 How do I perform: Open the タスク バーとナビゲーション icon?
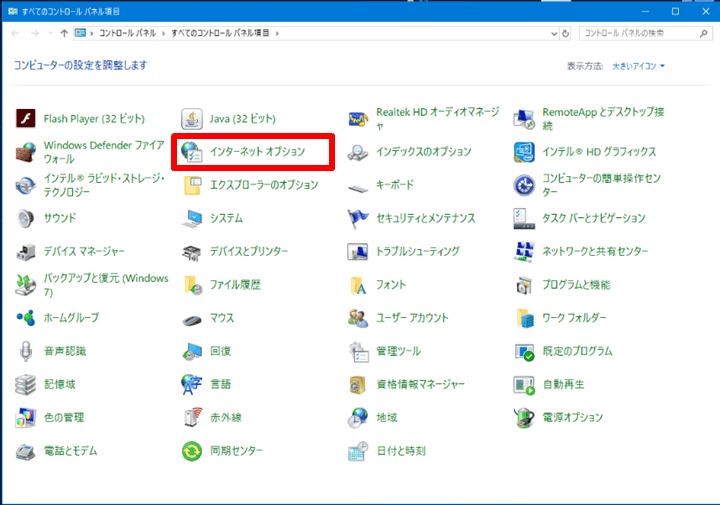point(524,219)
